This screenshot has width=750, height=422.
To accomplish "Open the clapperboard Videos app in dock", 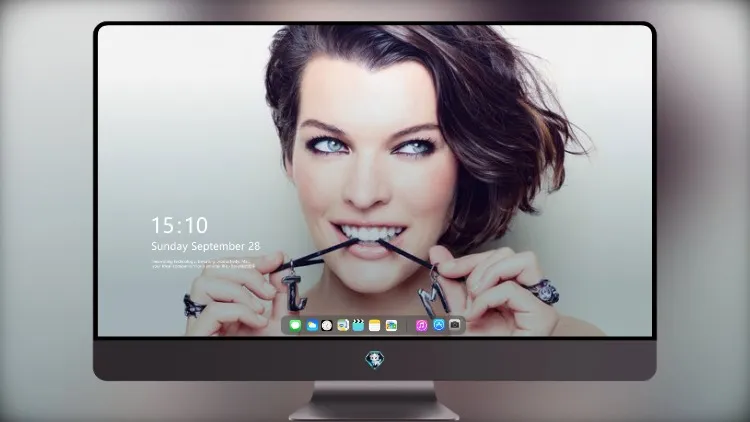I will 358,325.
